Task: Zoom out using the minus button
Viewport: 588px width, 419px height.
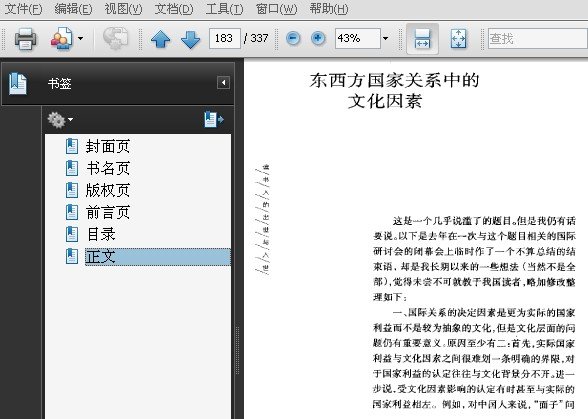Action: [x=293, y=38]
